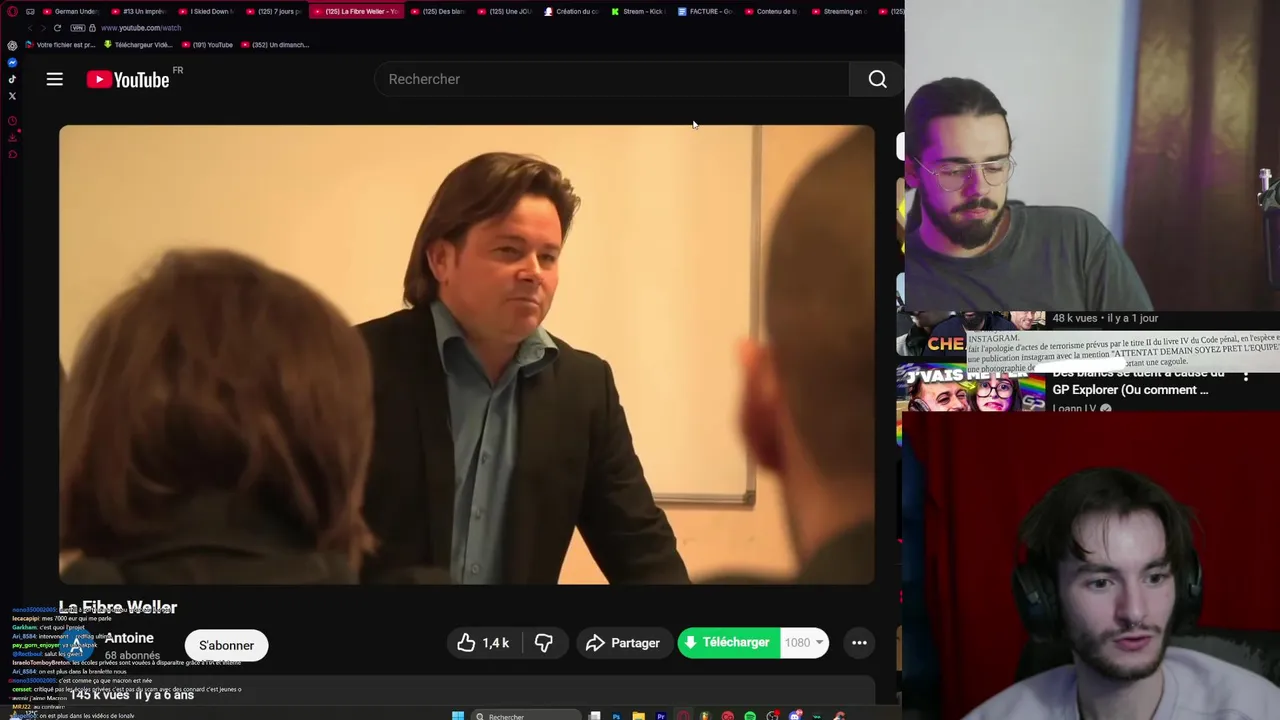Click the video player frame
The width and height of the screenshot is (1280, 720).
point(466,354)
